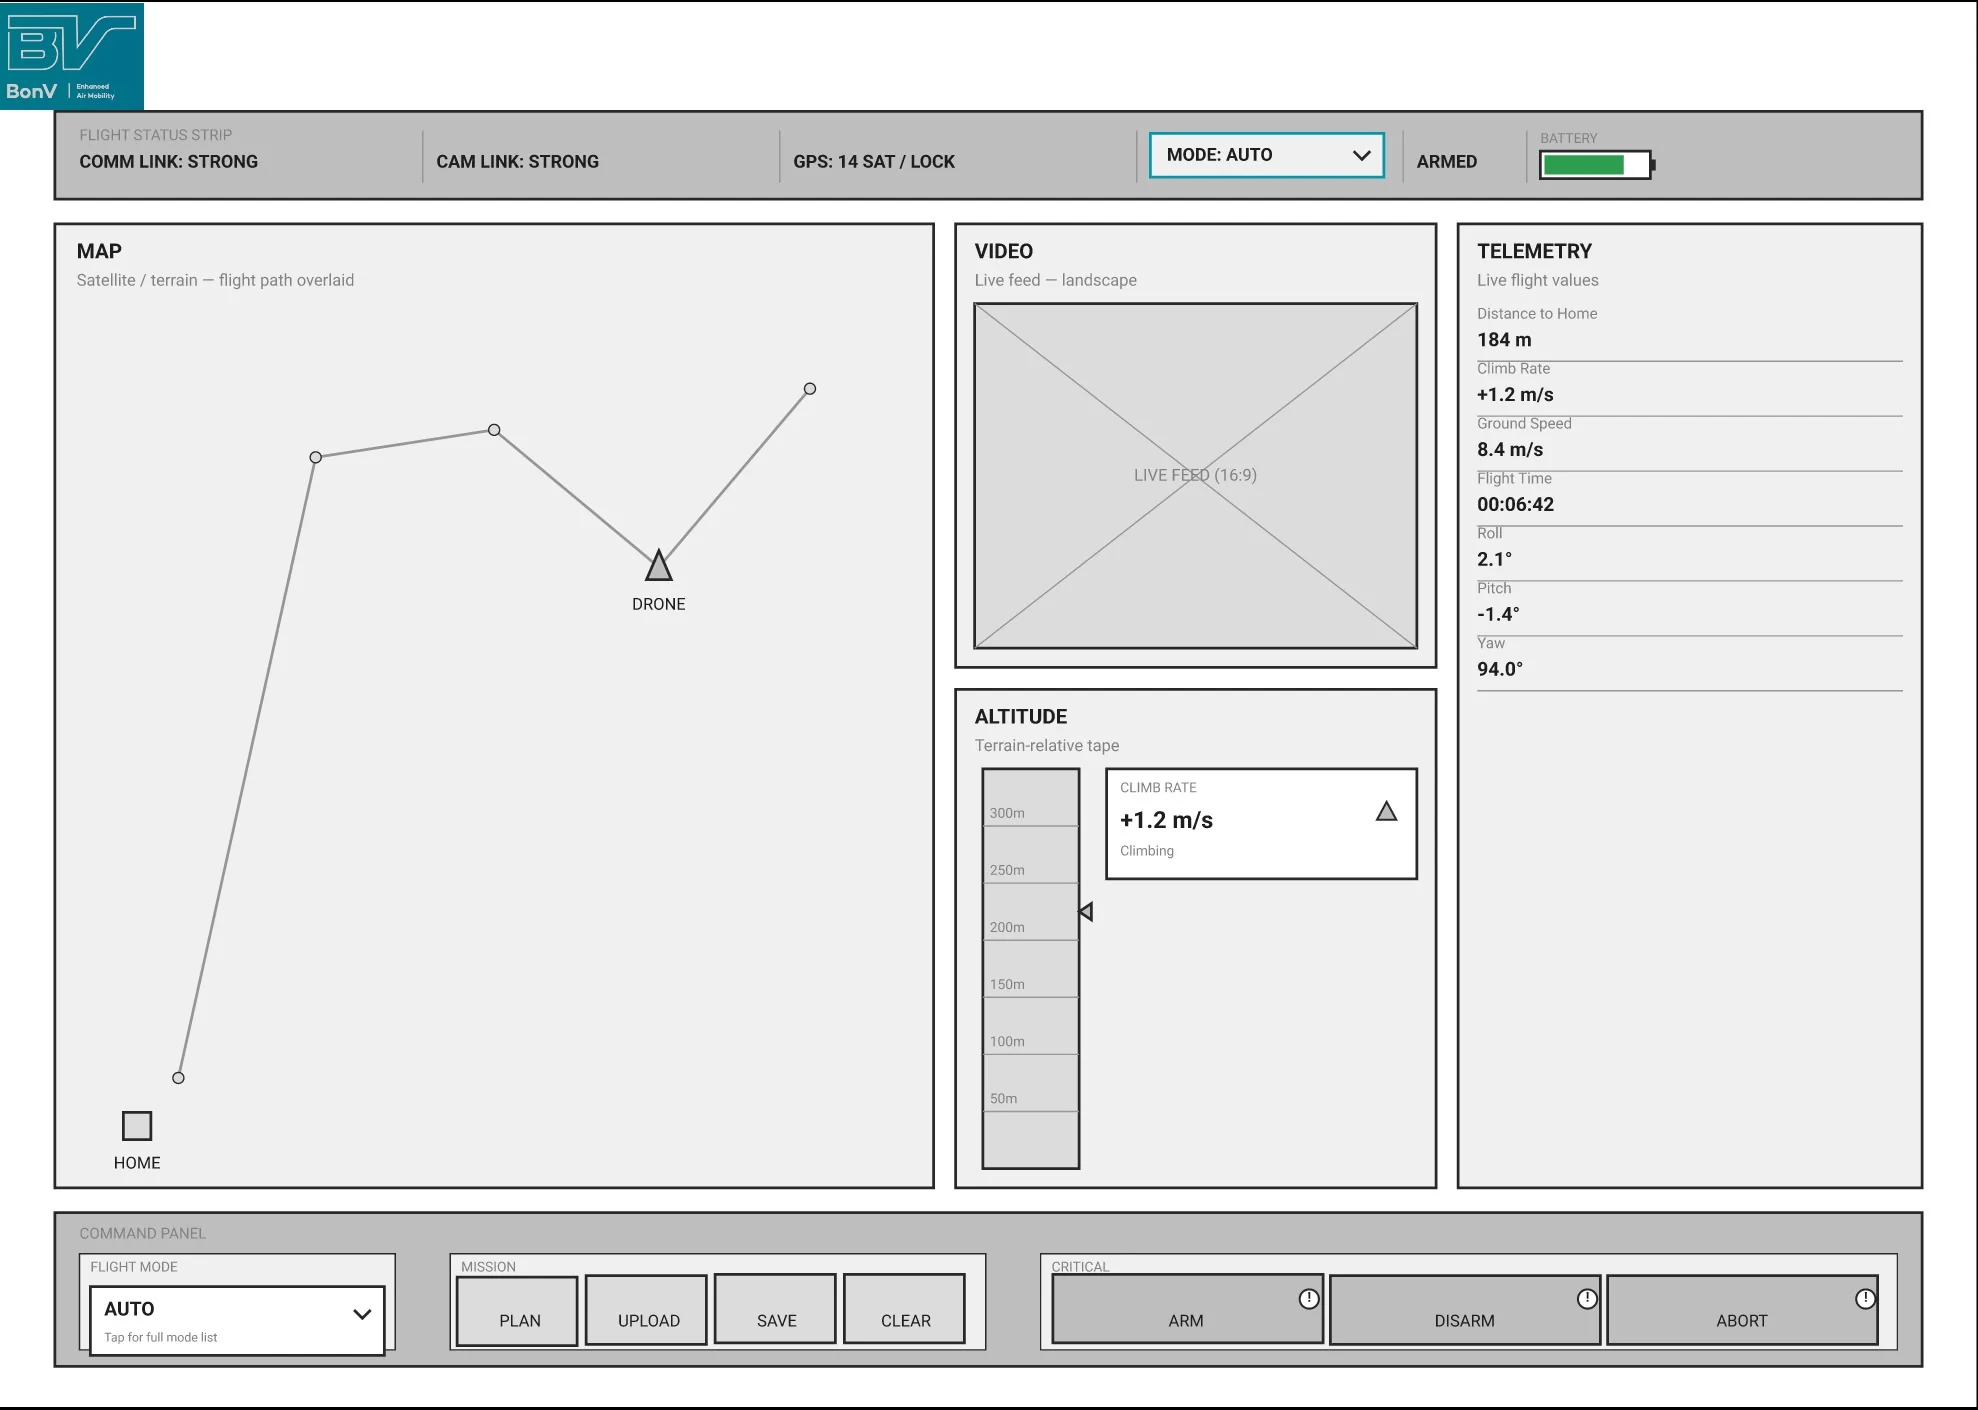Click the DISARM critical button
This screenshot has height=1410, width=1978.
tap(1465, 1310)
